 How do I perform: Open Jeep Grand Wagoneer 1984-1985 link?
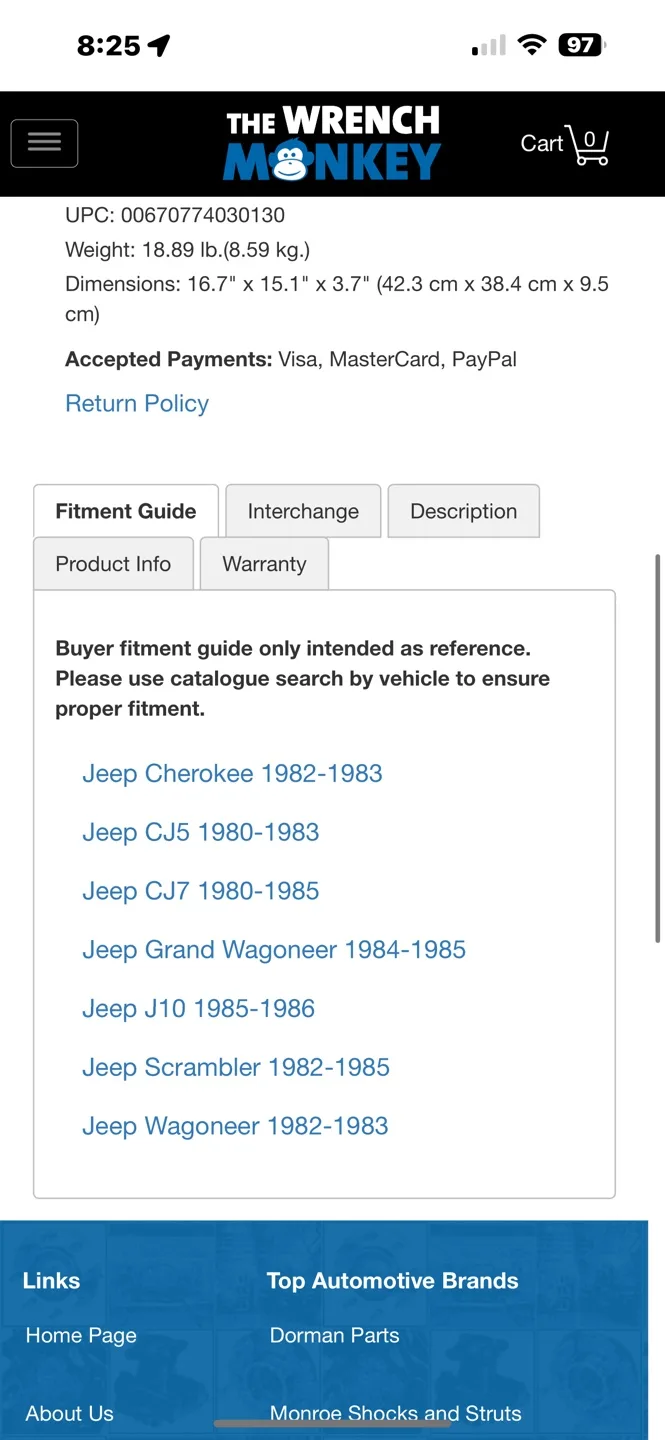(274, 950)
